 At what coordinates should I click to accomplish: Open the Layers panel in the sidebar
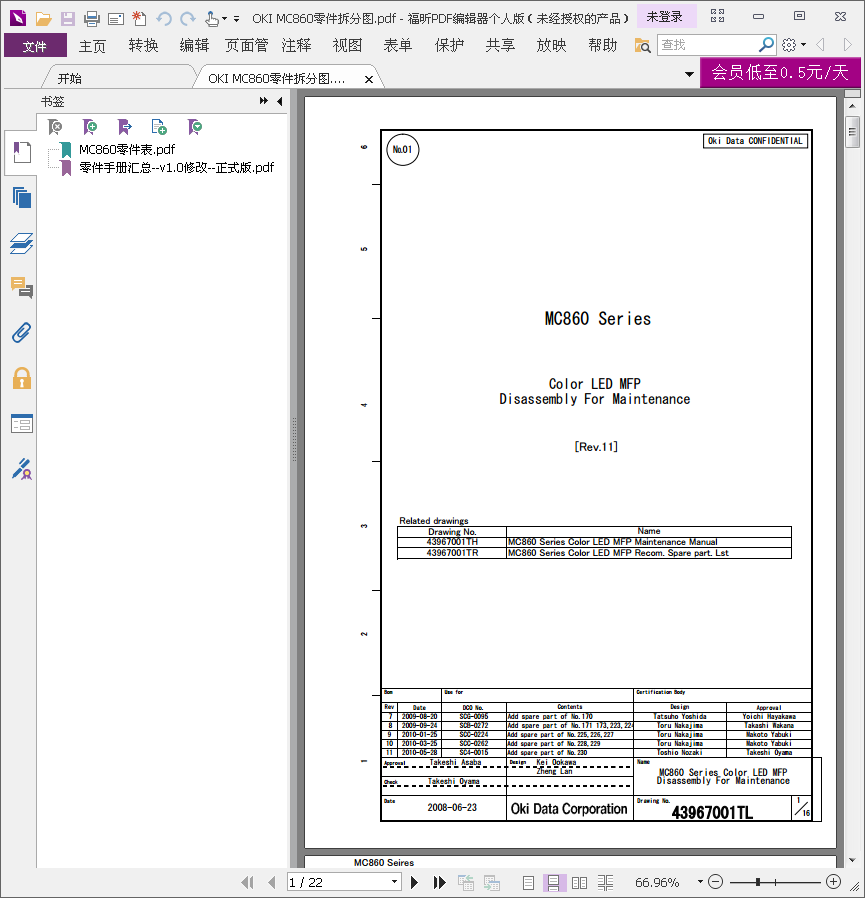22,243
